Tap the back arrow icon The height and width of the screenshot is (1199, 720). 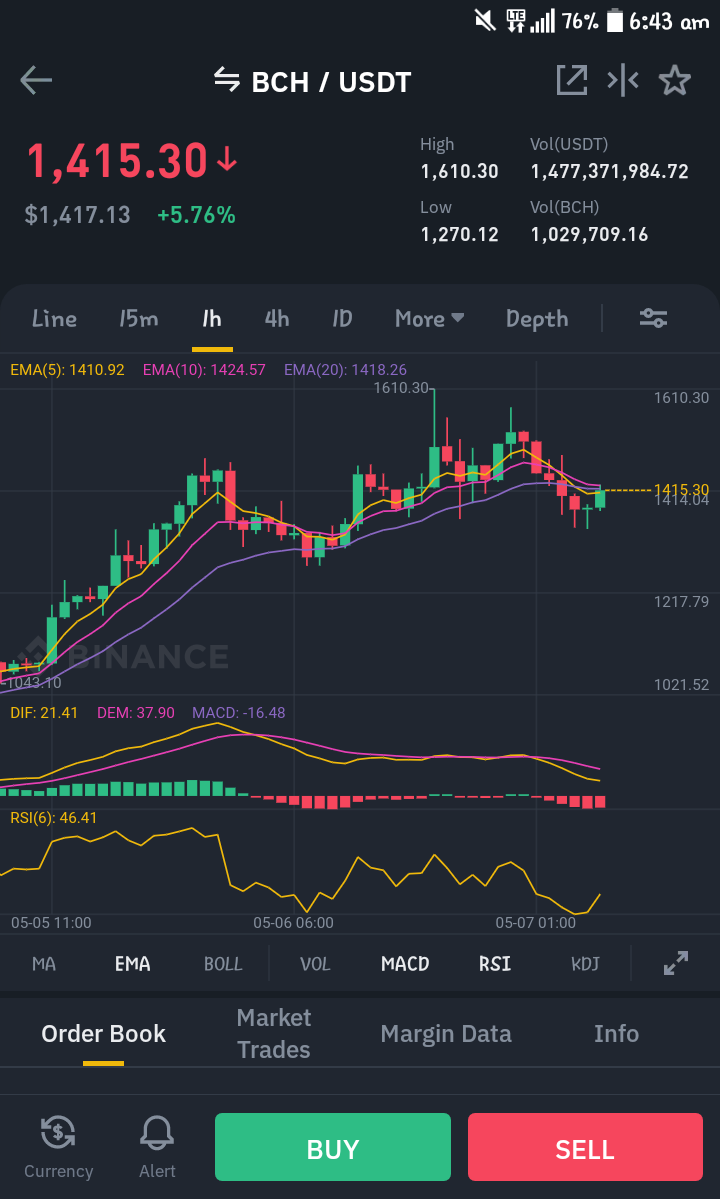[36, 80]
